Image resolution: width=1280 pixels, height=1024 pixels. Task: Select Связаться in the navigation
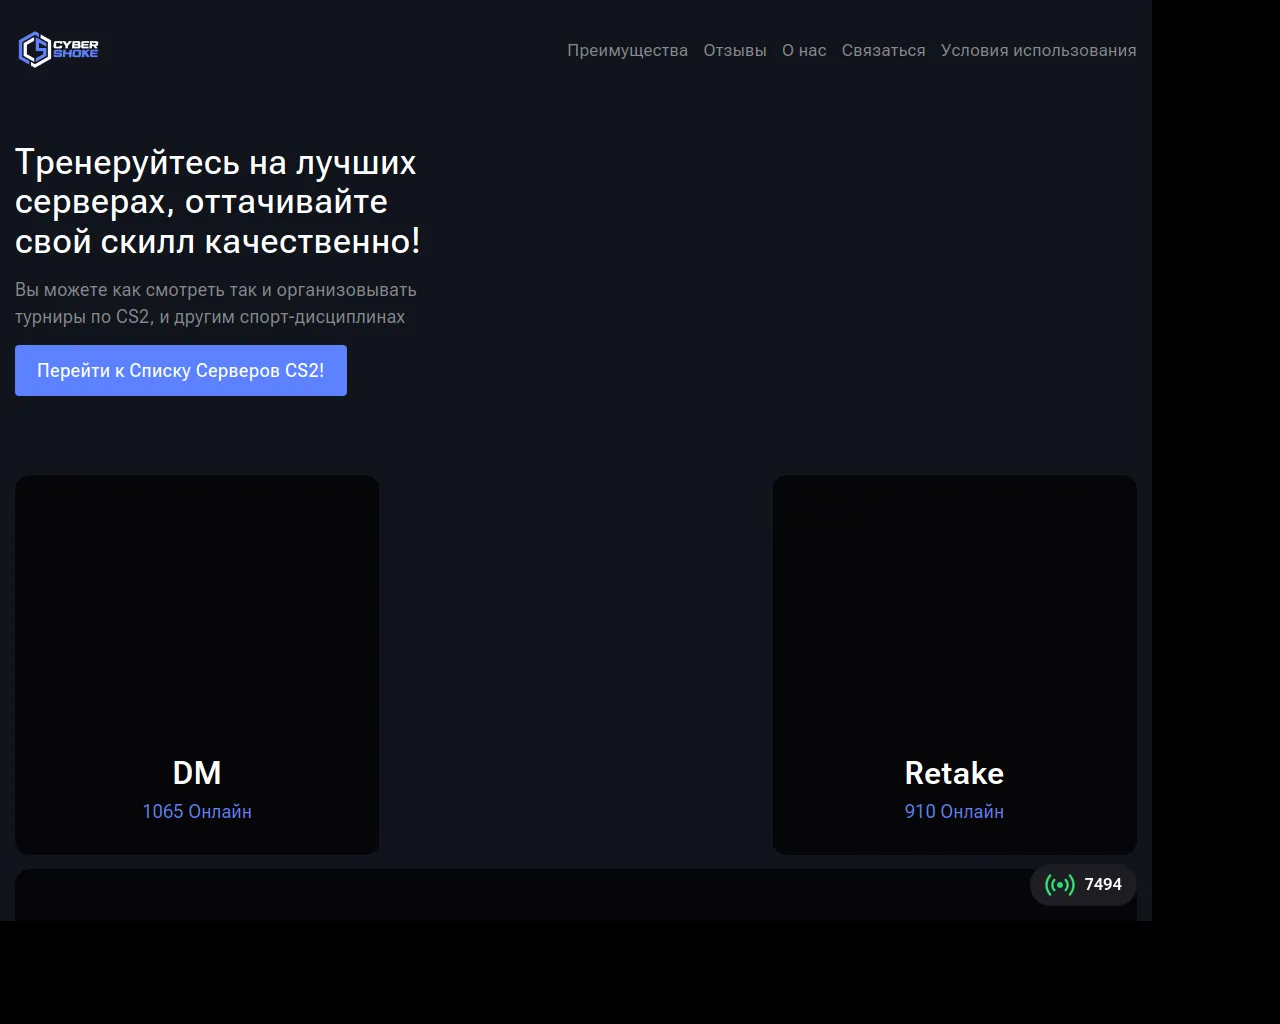[x=884, y=50]
